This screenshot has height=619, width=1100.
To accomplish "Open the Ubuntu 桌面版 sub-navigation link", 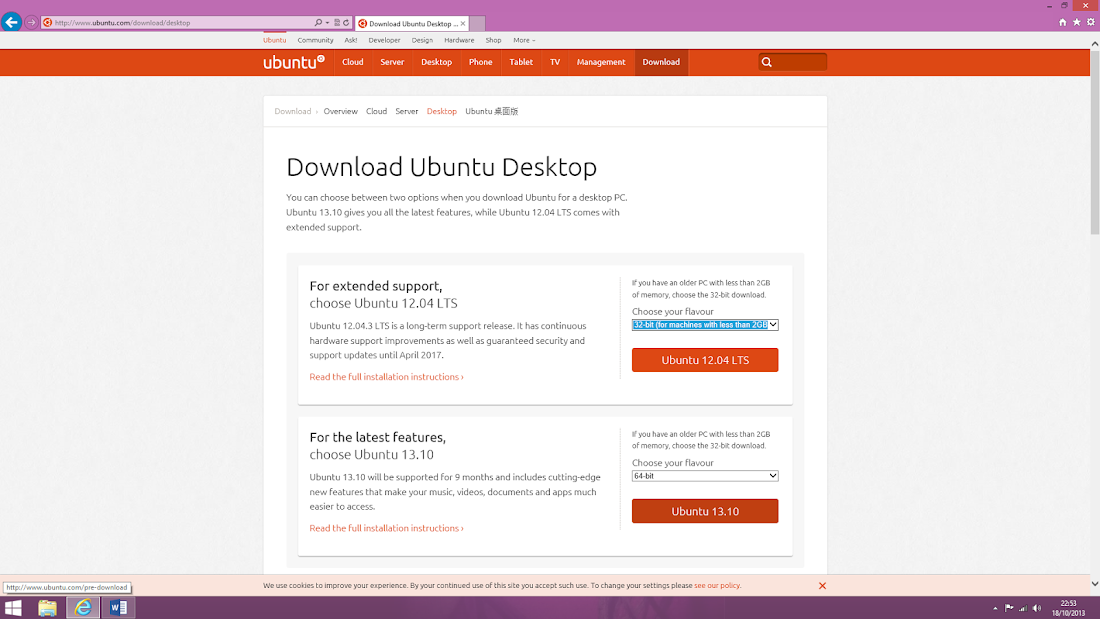I will (x=492, y=111).
